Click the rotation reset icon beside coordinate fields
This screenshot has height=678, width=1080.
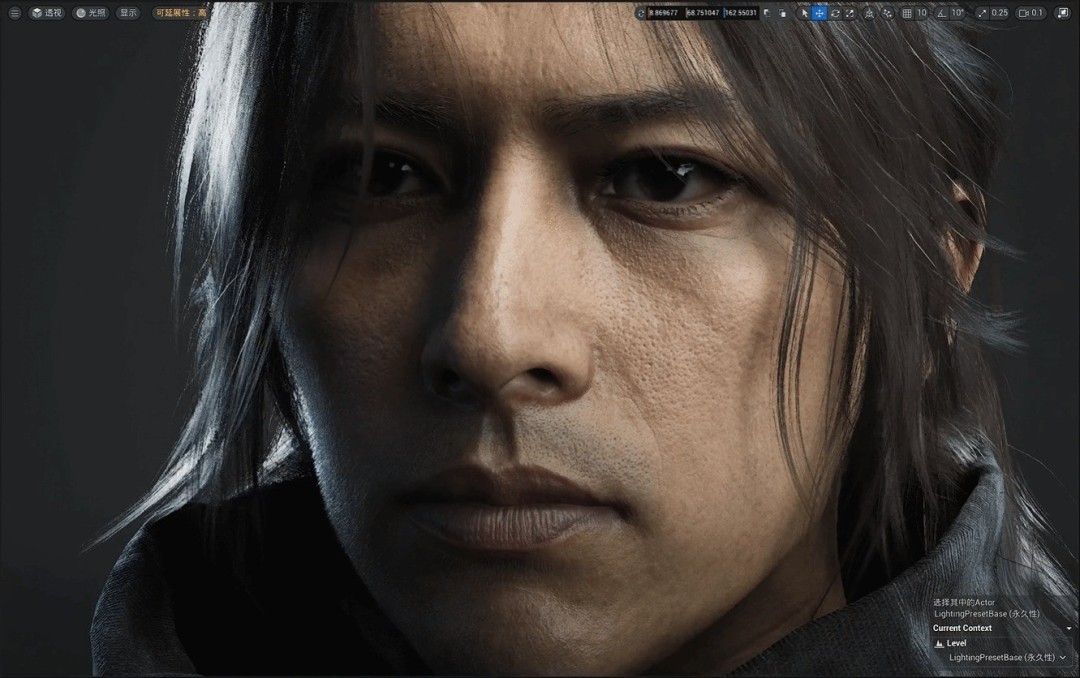pos(641,13)
